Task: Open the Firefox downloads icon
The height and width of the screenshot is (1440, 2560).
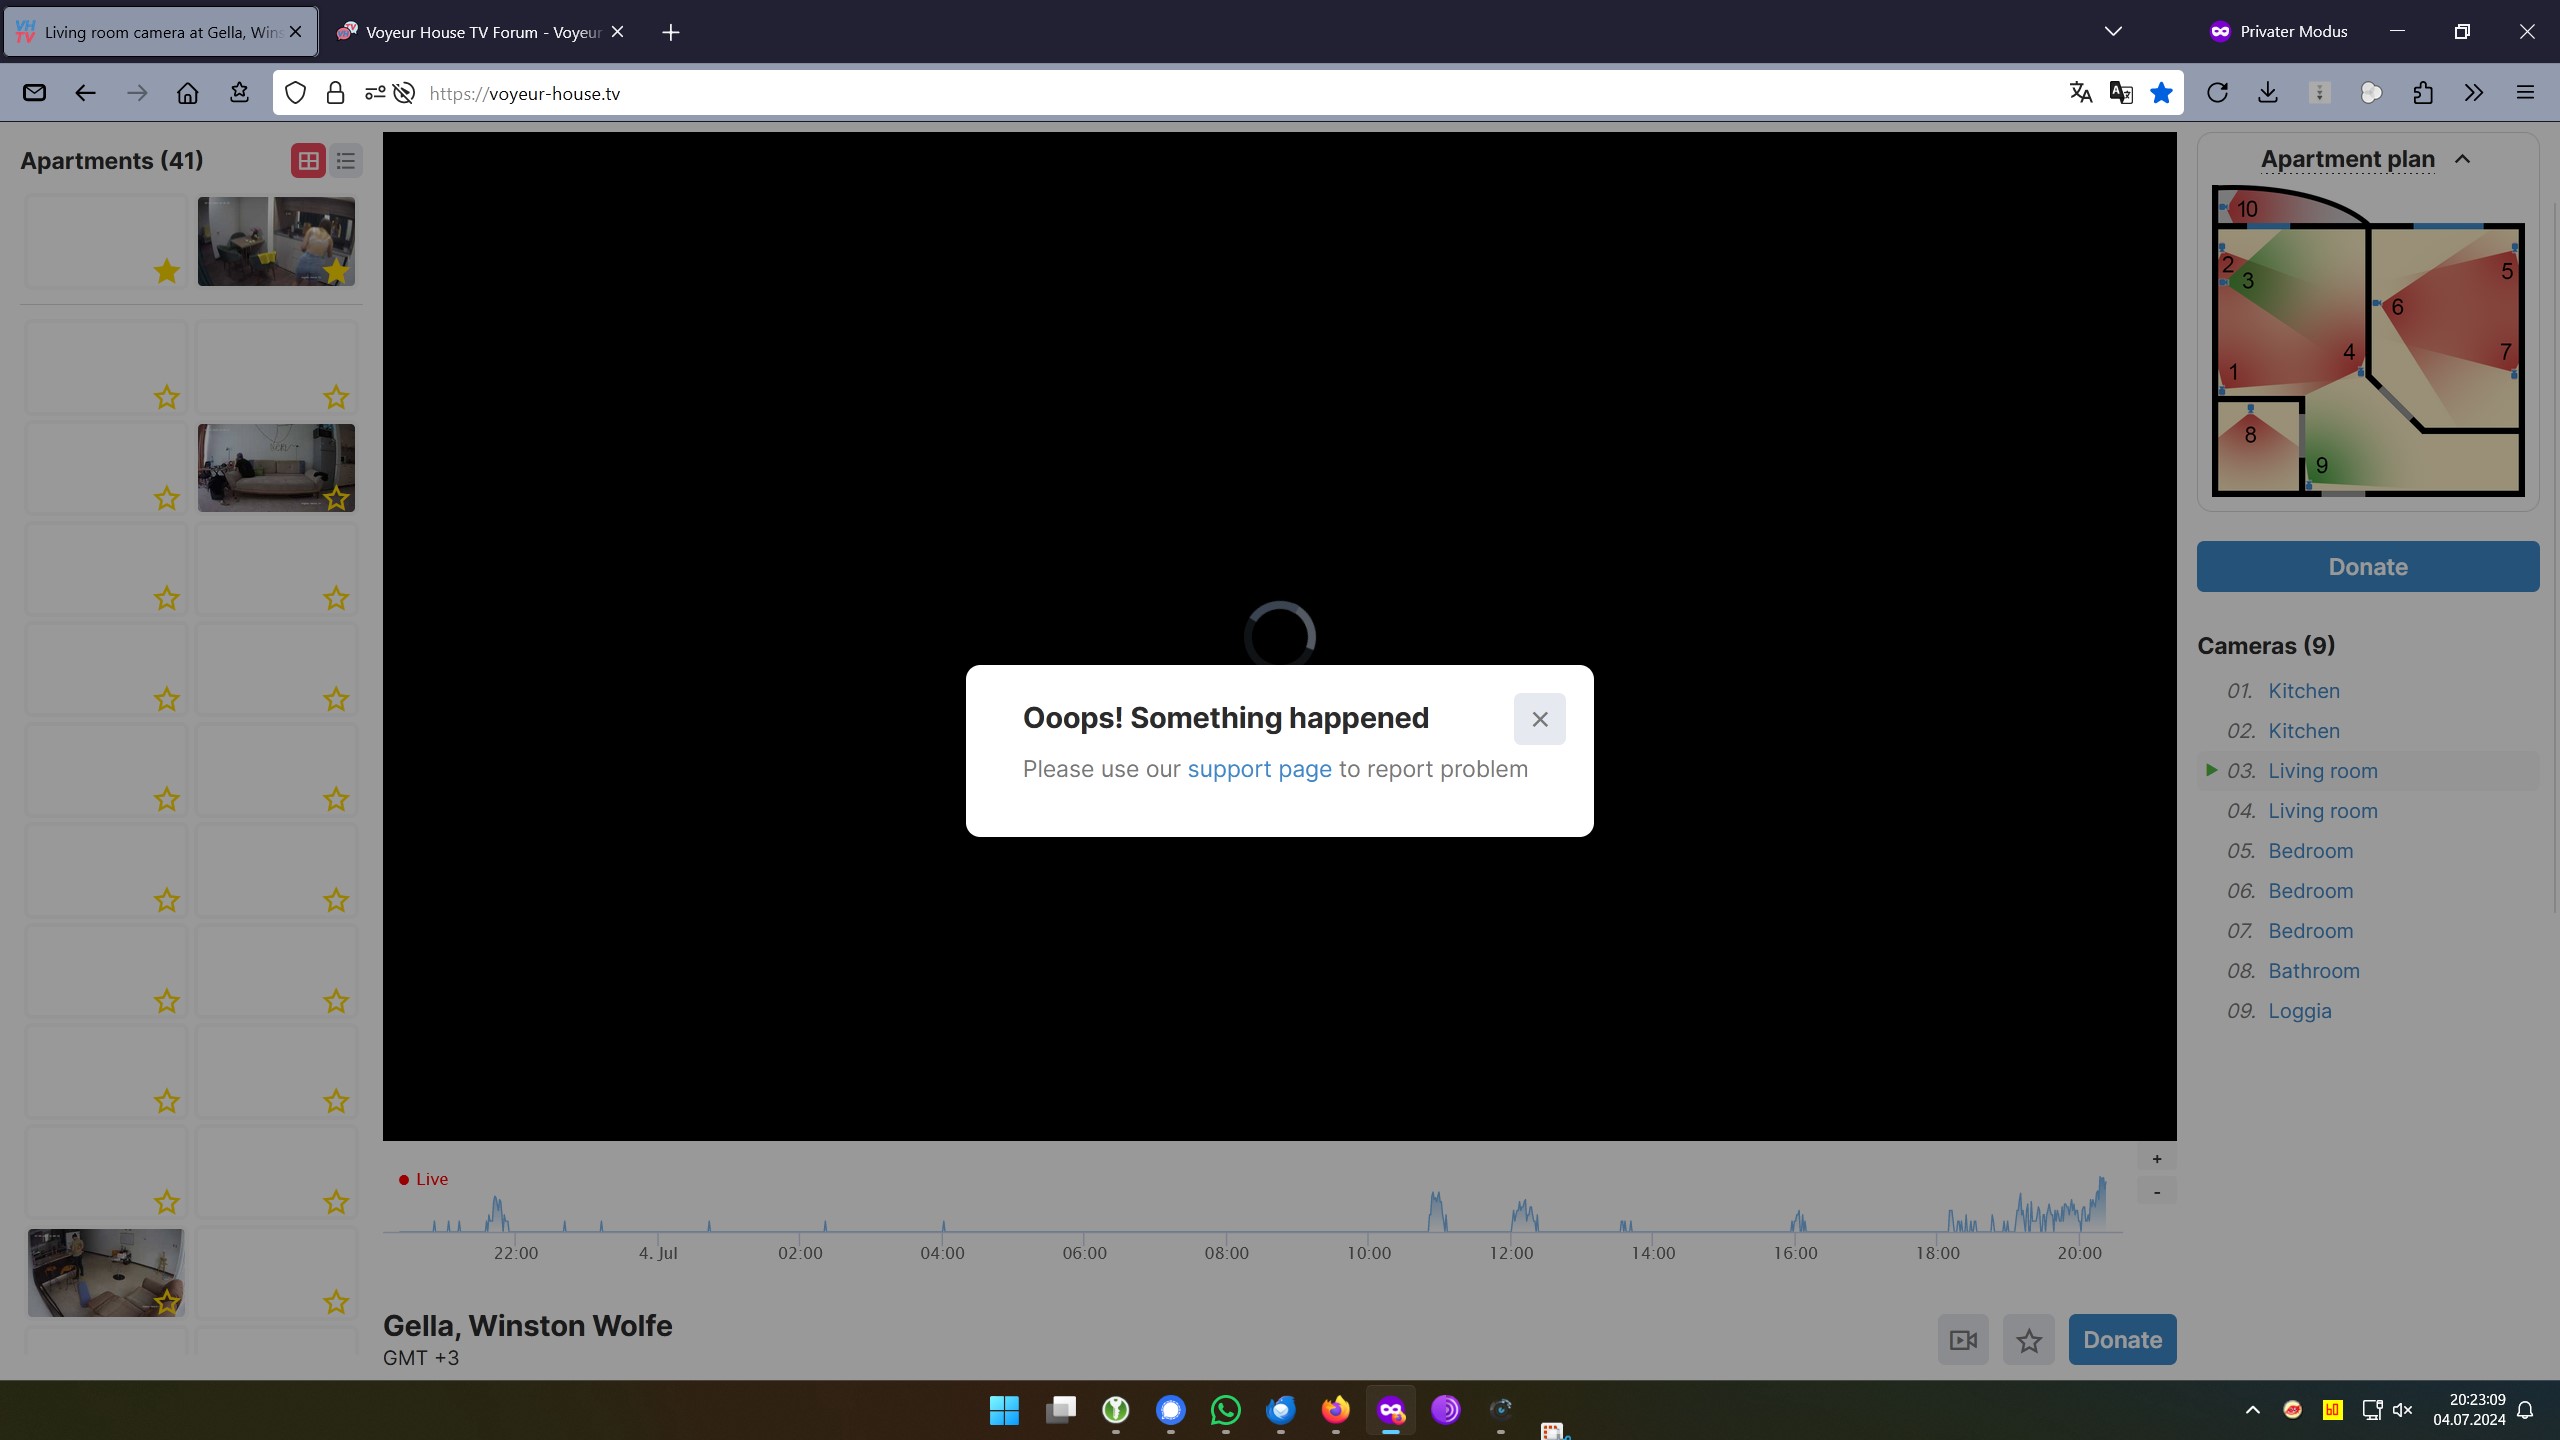Action: pos(2268,93)
